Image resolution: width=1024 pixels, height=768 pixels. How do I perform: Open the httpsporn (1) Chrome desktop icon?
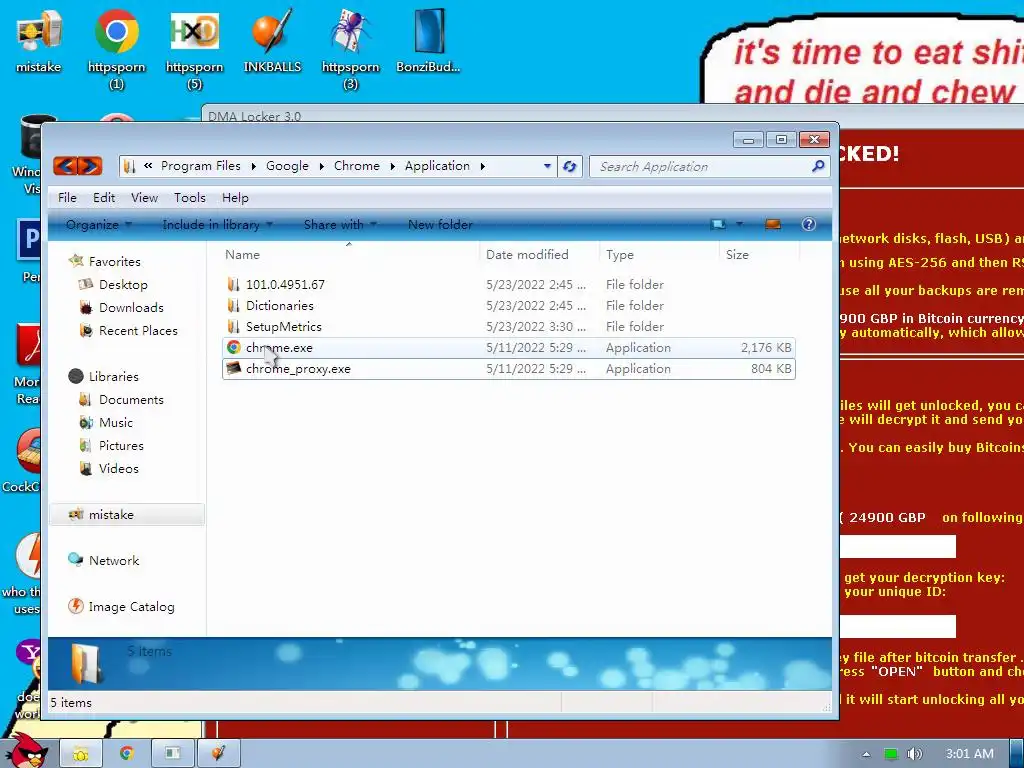click(x=116, y=47)
